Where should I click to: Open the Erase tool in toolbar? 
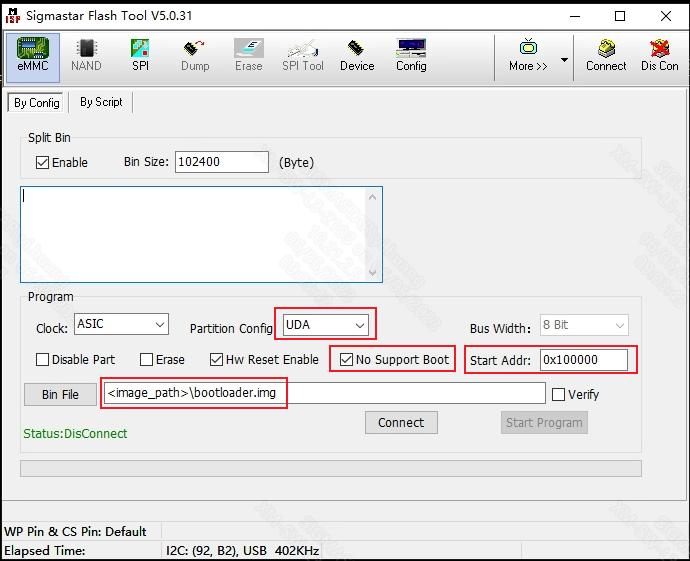249,56
